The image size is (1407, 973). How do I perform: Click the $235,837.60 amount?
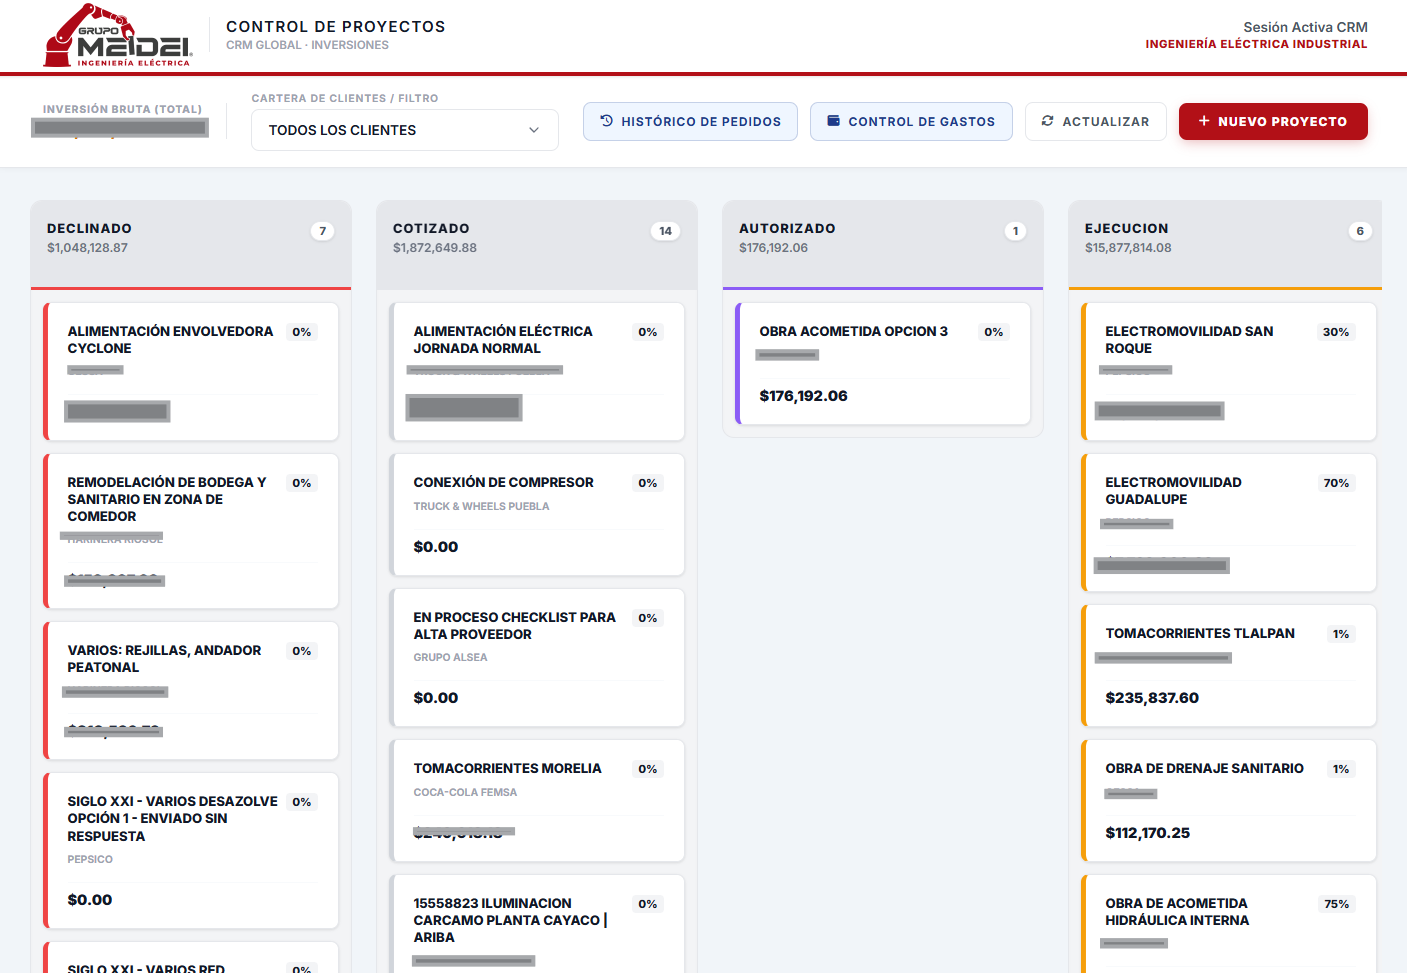click(1152, 698)
